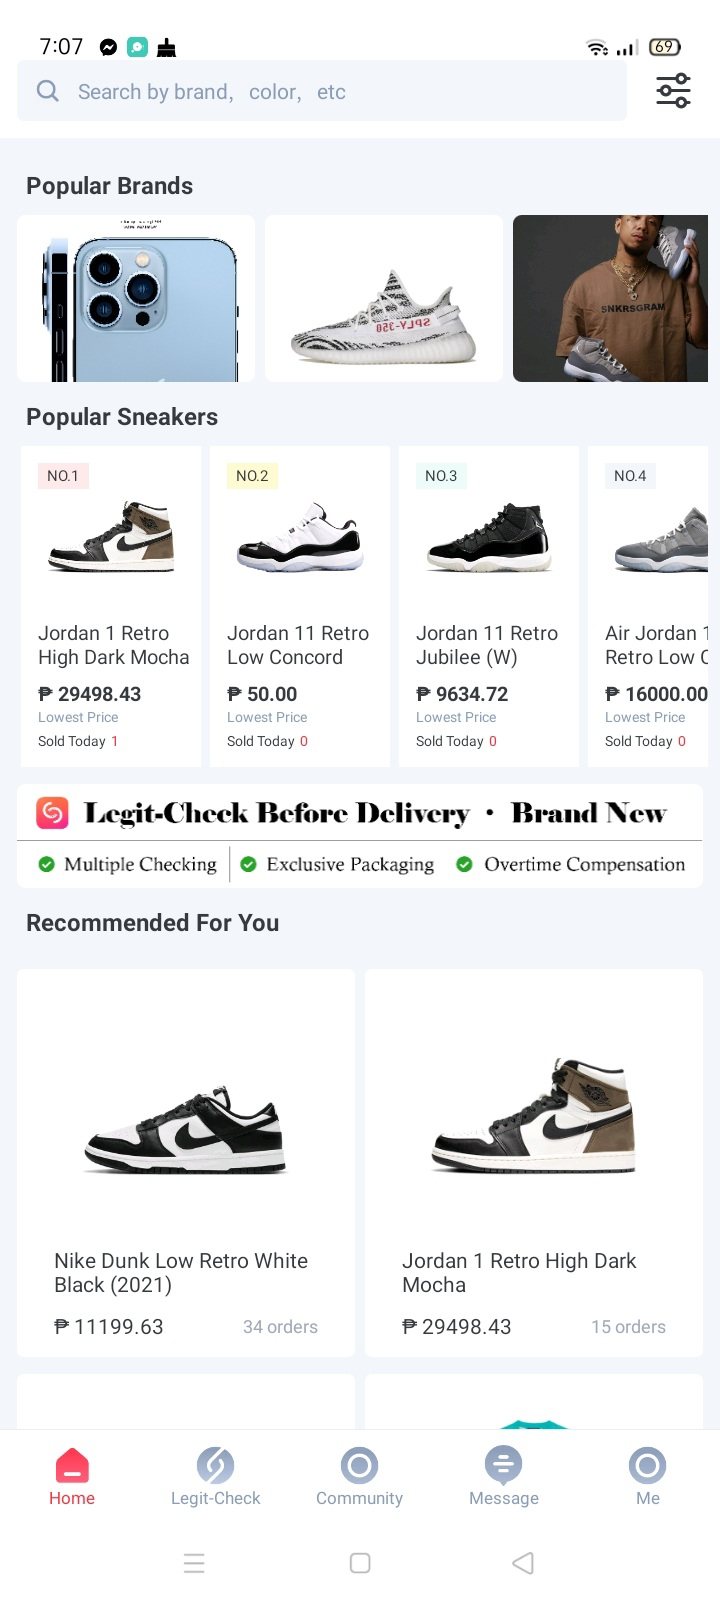The image size is (720, 1600).
Task: Open the NO.4 Air Jordan Retro Low card
Action: pos(650,606)
